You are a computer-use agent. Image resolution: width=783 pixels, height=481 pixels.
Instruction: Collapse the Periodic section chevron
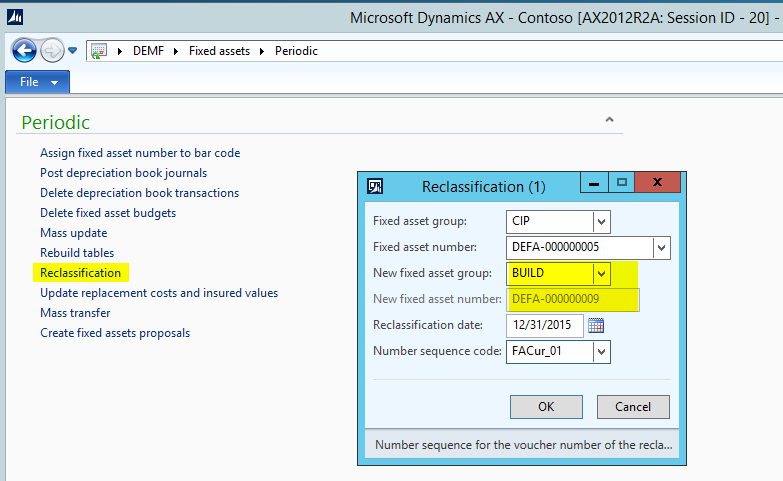pos(609,120)
